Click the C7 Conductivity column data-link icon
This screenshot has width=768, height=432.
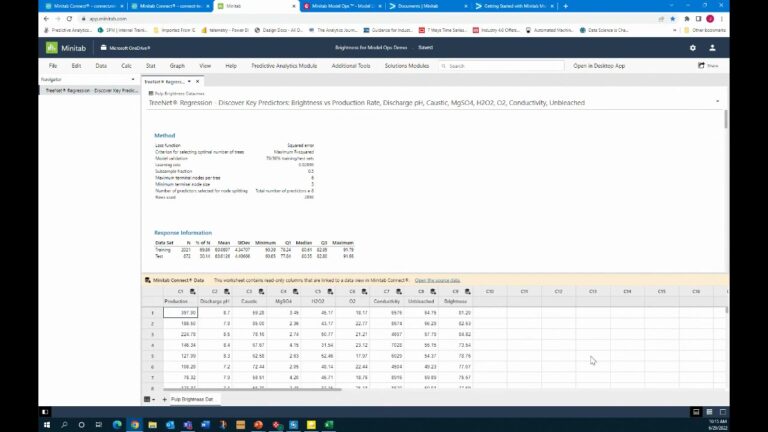pyautogui.click(x=399, y=291)
